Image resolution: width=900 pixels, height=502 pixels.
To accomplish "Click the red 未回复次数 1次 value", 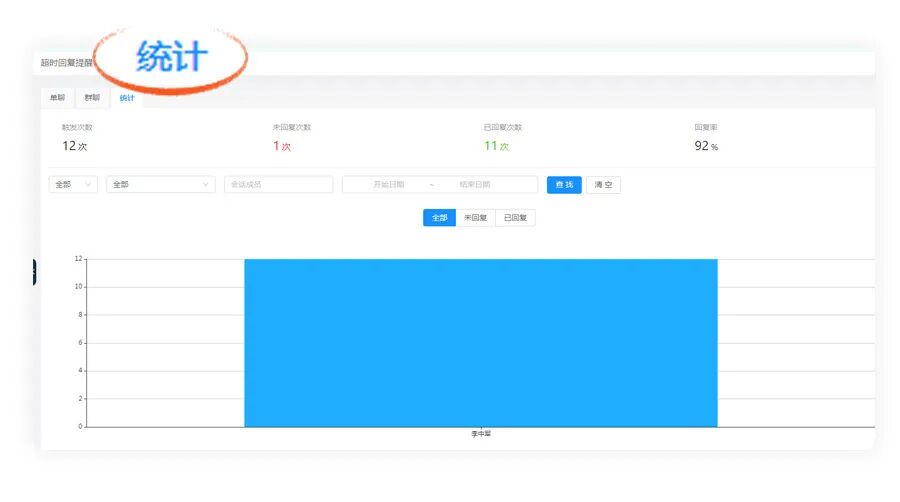I will coord(282,146).
